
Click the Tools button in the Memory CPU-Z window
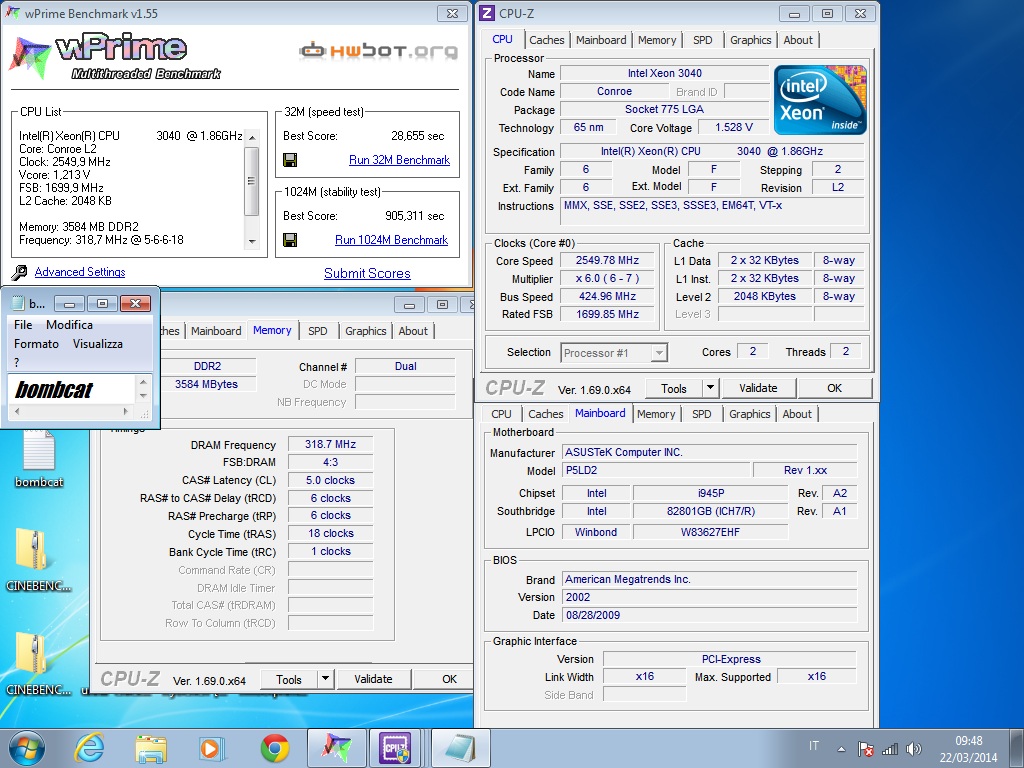pyautogui.click(x=289, y=679)
